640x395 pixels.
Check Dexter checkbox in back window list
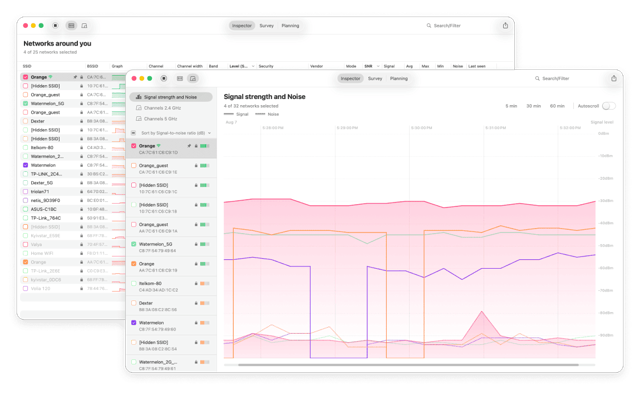pos(25,121)
